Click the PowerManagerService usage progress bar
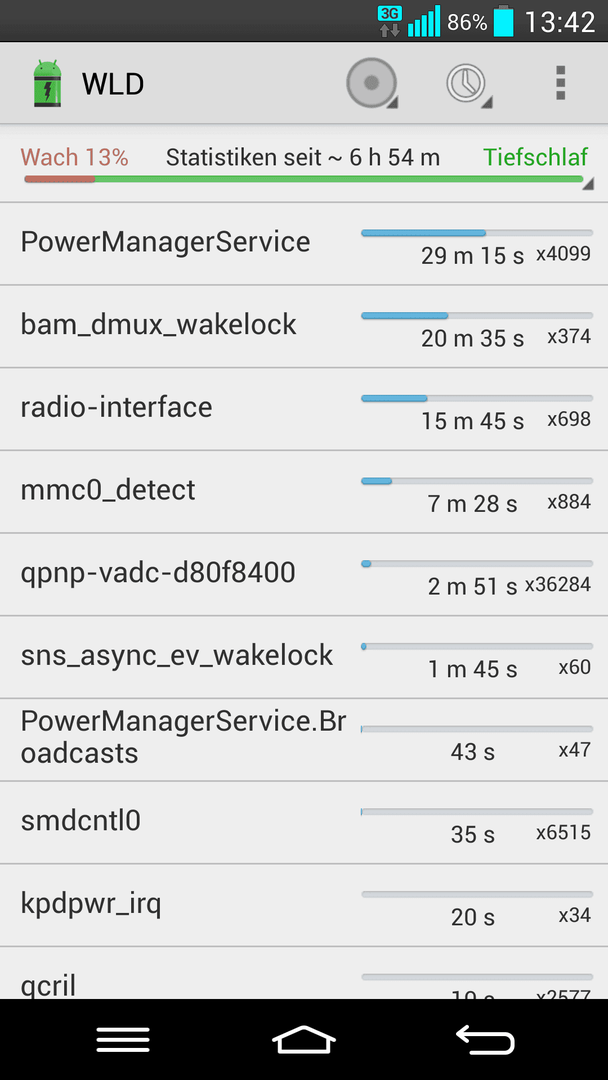 coord(476,233)
